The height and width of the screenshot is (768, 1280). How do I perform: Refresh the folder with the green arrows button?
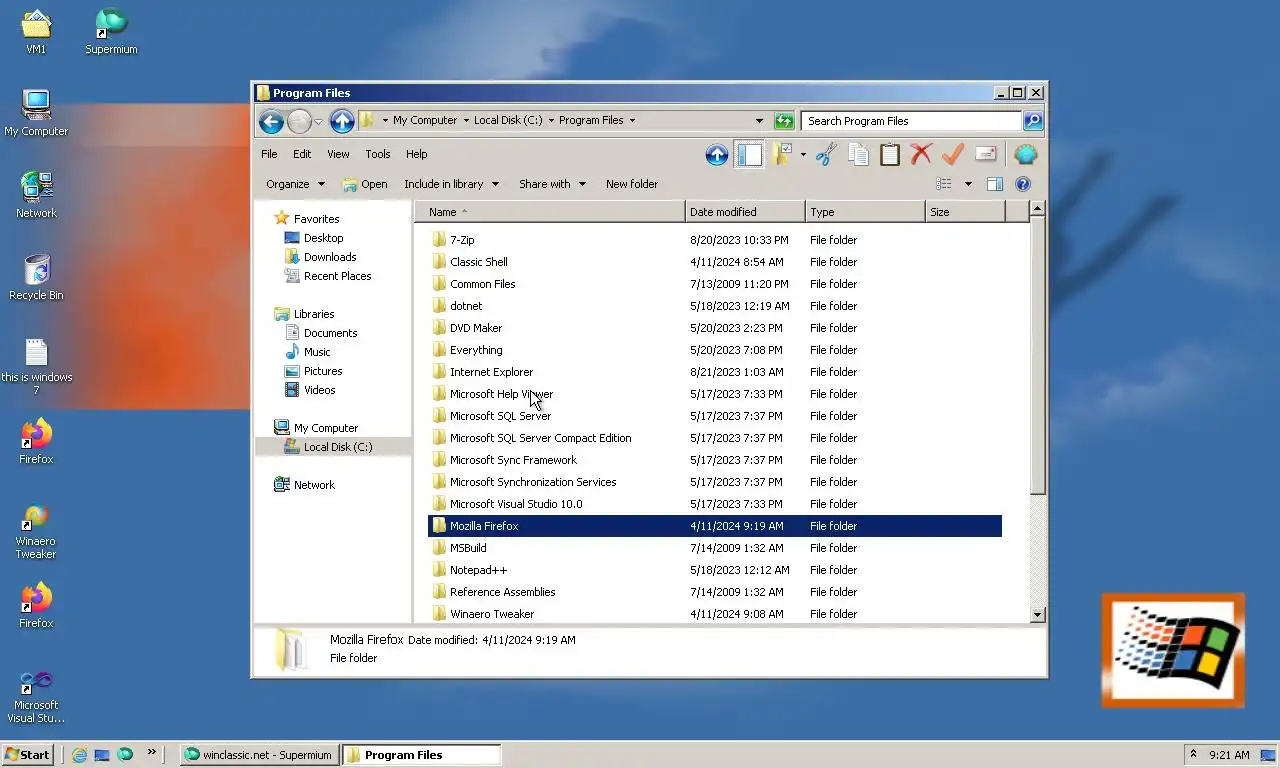pyautogui.click(x=784, y=121)
